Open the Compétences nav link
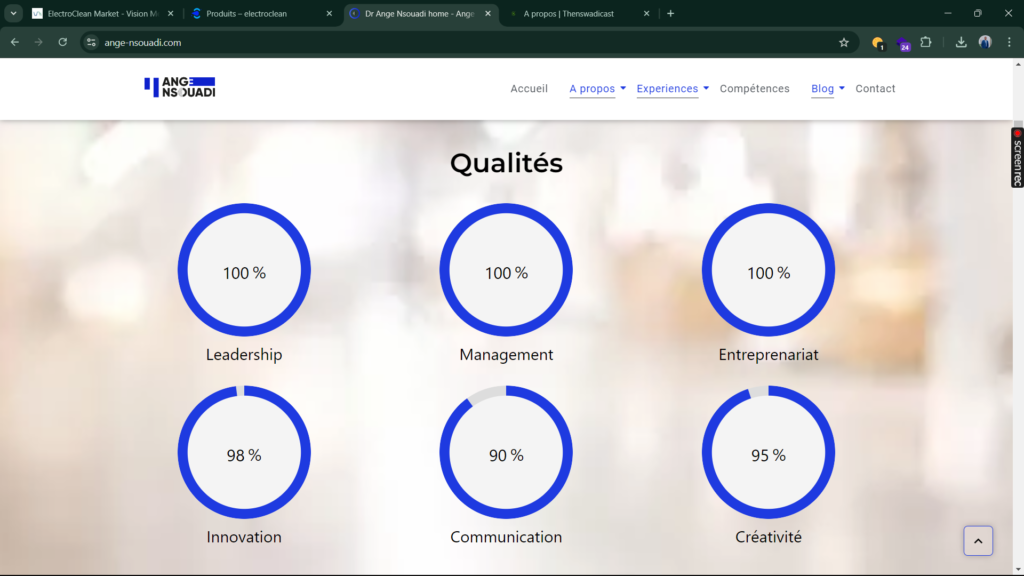 pyautogui.click(x=754, y=89)
